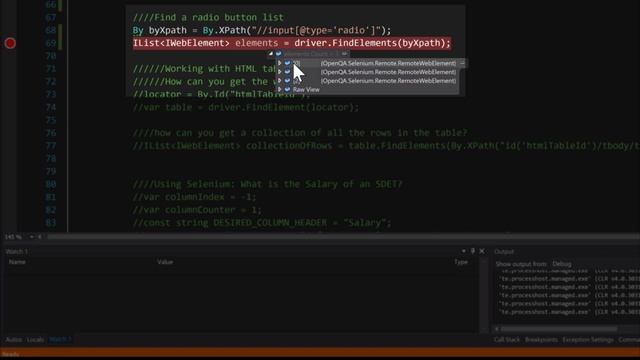Viewport: 640px width, 360px height.
Task: Click line number 77 in the gutter
Action: [x=51, y=146]
